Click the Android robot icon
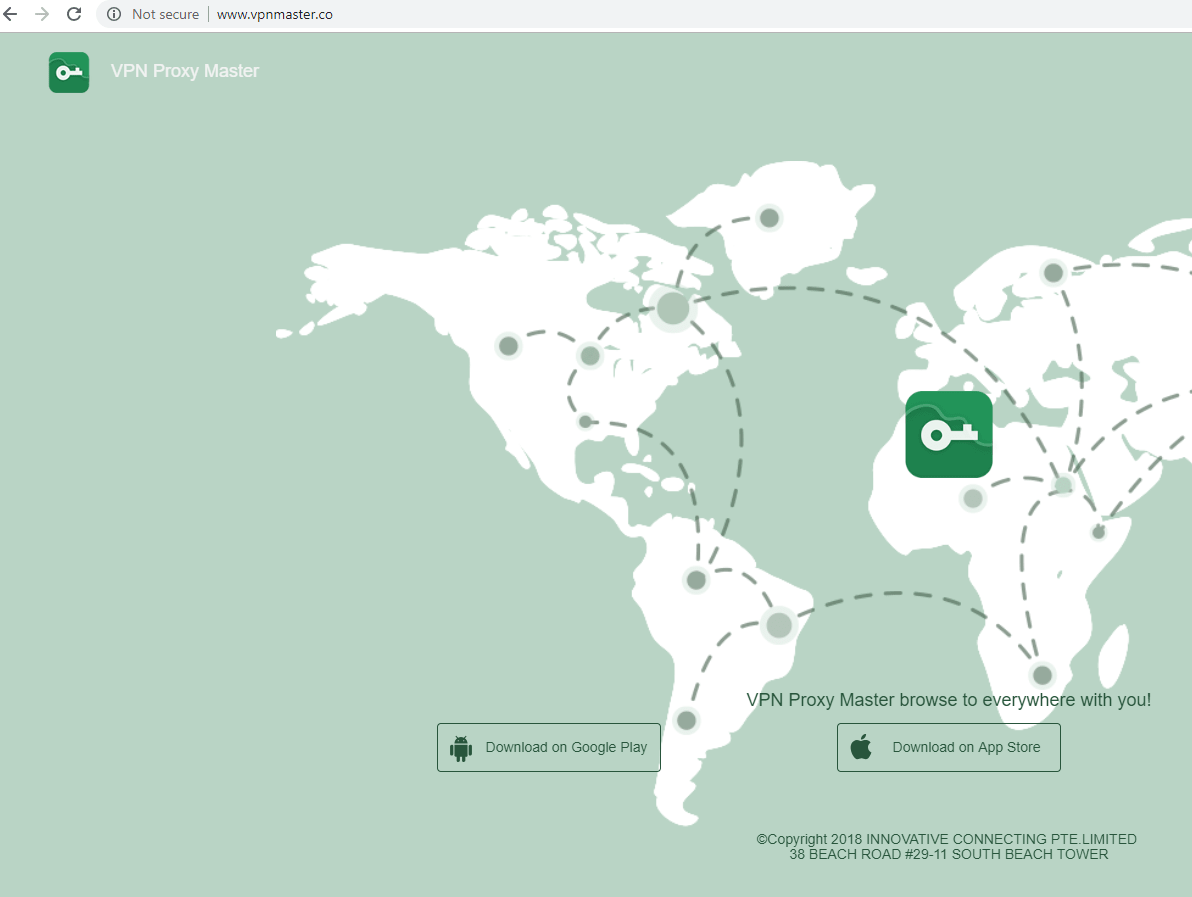1192x897 pixels. click(461, 748)
